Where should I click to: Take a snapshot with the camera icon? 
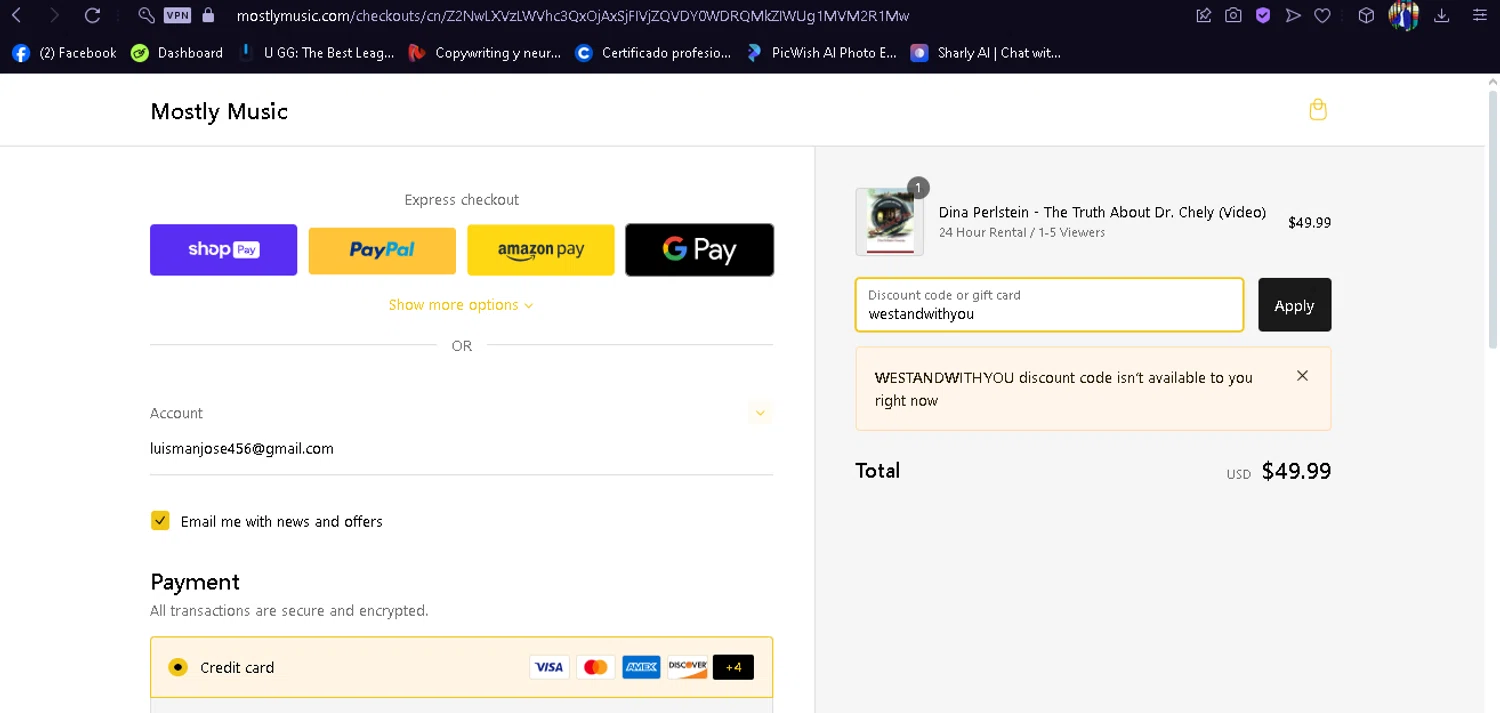pos(1234,15)
